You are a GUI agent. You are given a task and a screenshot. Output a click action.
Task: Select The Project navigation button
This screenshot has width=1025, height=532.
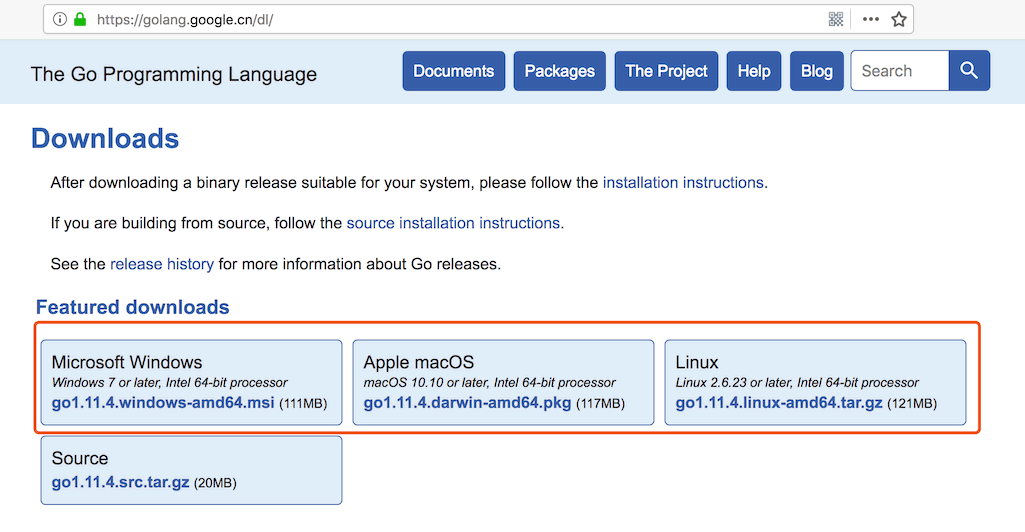(666, 71)
